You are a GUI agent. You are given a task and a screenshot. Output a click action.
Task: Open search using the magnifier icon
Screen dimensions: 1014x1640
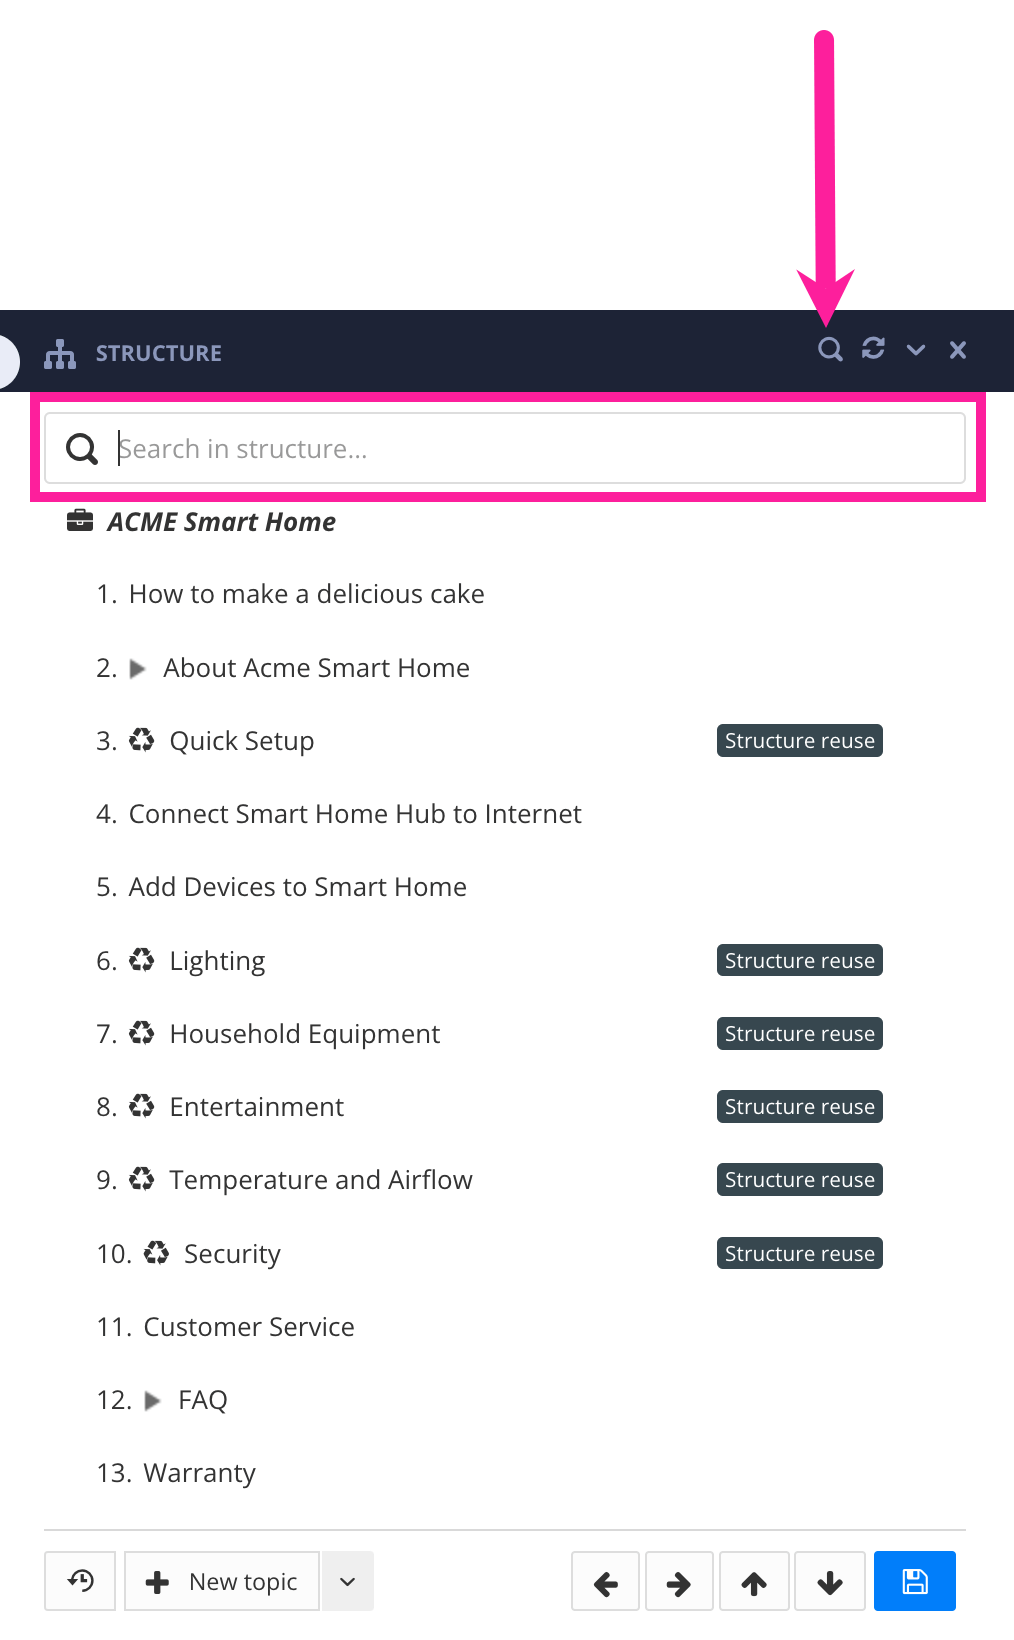coord(830,350)
